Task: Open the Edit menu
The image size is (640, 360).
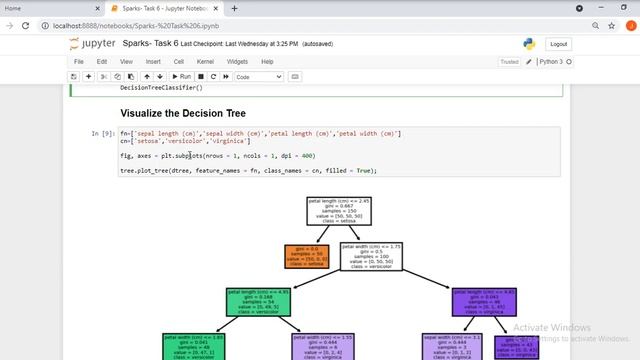Action: (102, 62)
